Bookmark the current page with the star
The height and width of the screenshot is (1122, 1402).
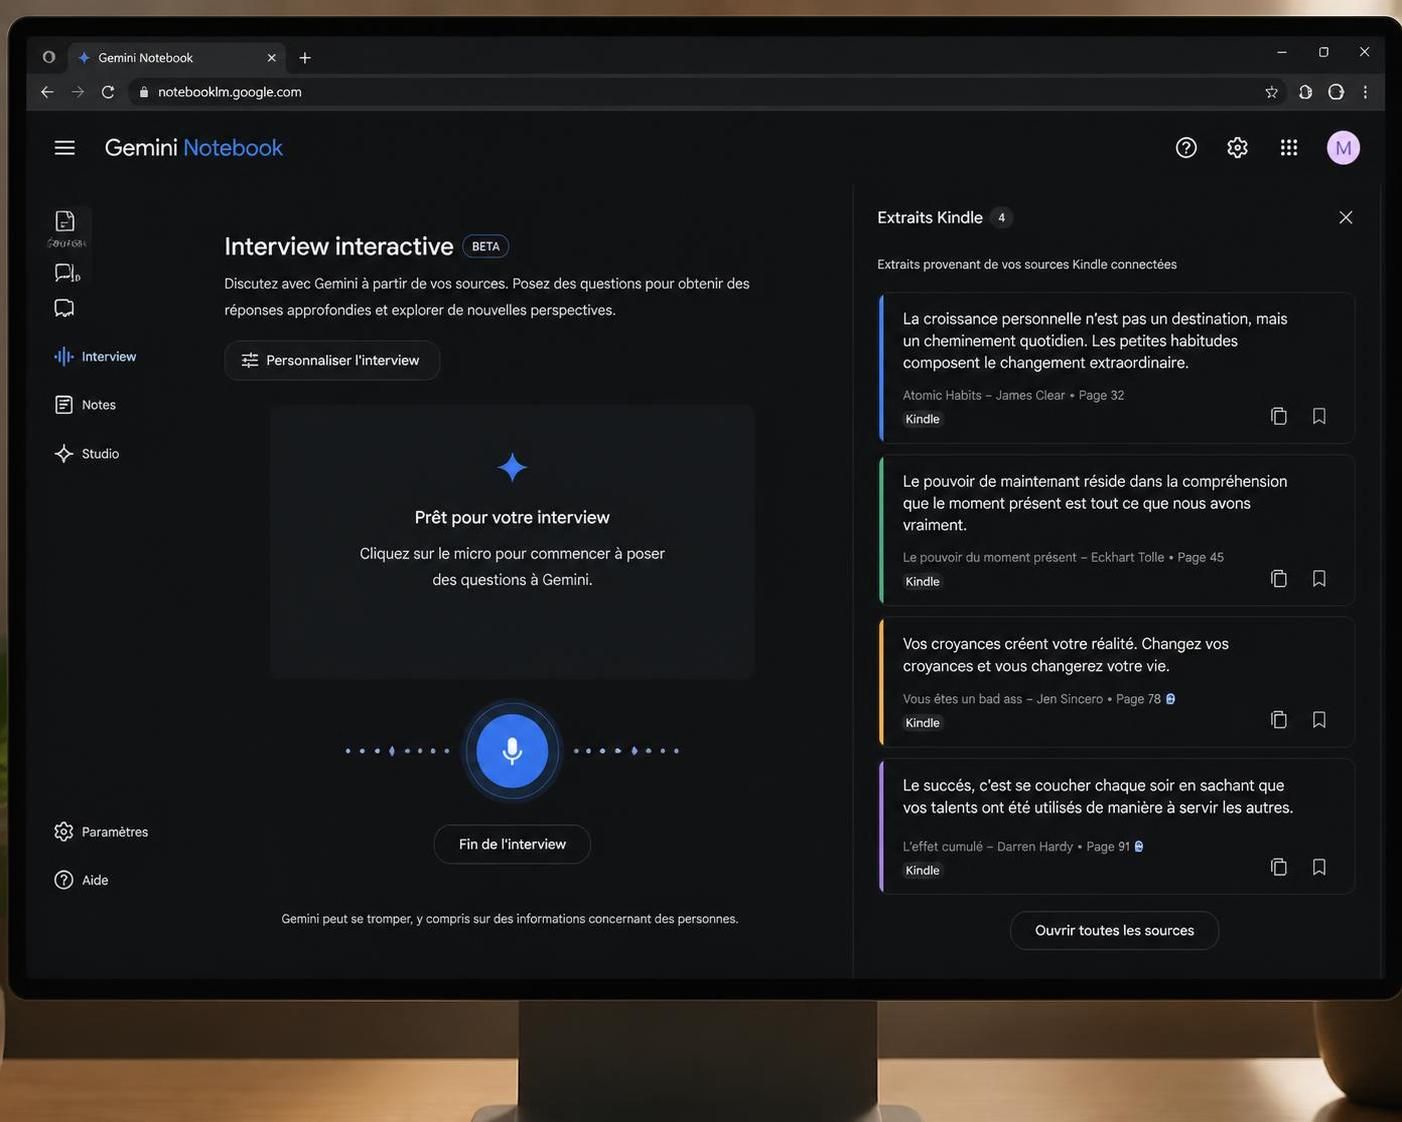tap(1272, 92)
